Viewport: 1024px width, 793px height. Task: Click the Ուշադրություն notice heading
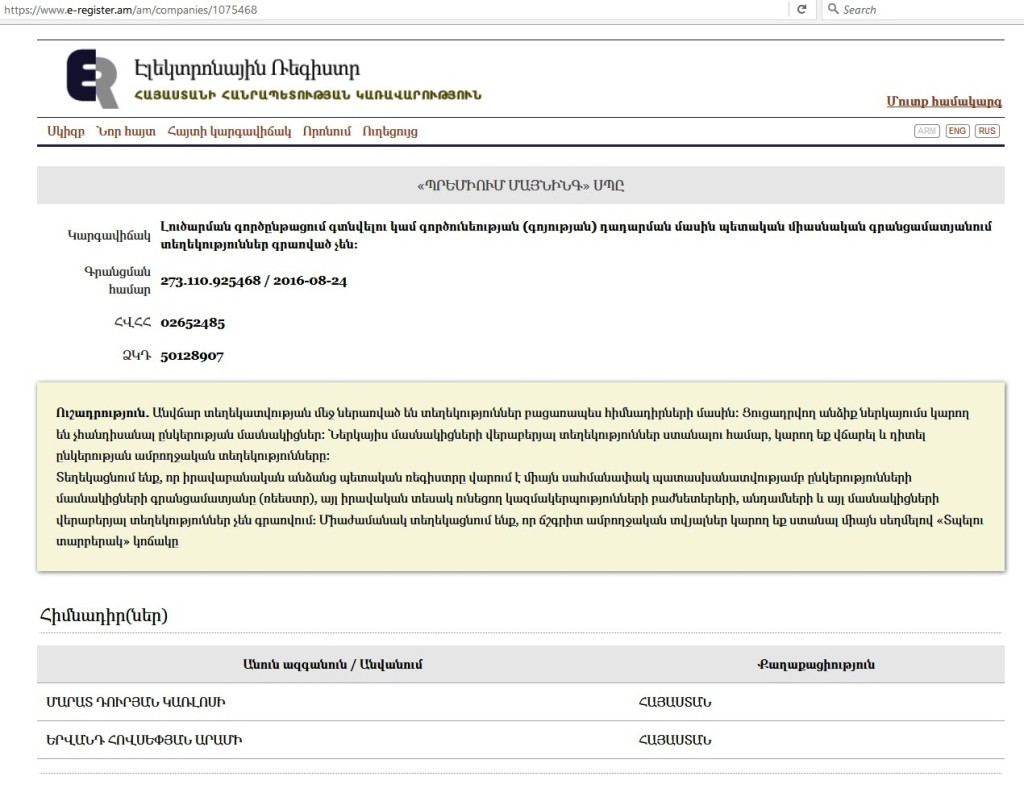tap(103, 413)
